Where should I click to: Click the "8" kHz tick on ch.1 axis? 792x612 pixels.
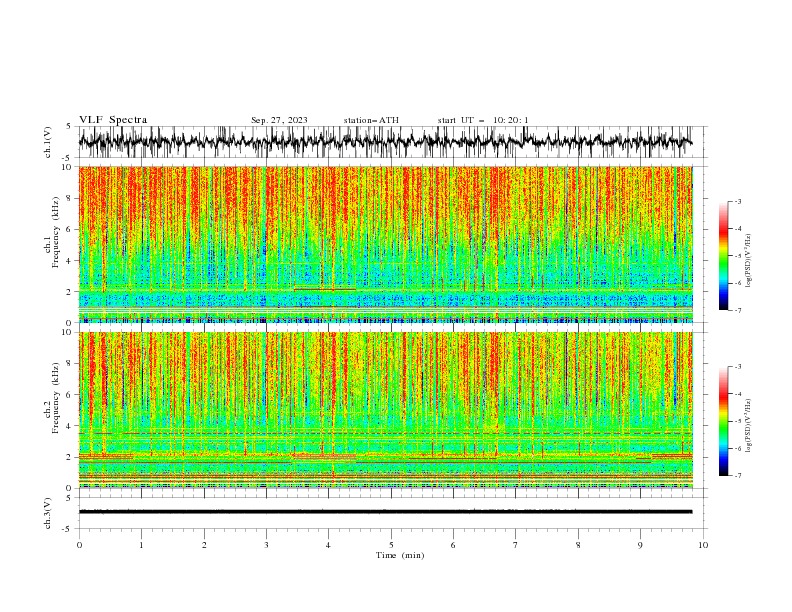pos(71,198)
